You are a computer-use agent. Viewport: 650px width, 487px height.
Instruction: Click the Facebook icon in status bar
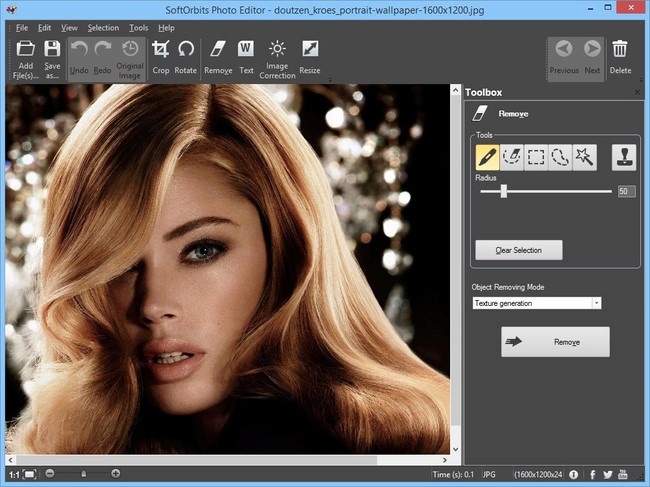click(x=592, y=473)
